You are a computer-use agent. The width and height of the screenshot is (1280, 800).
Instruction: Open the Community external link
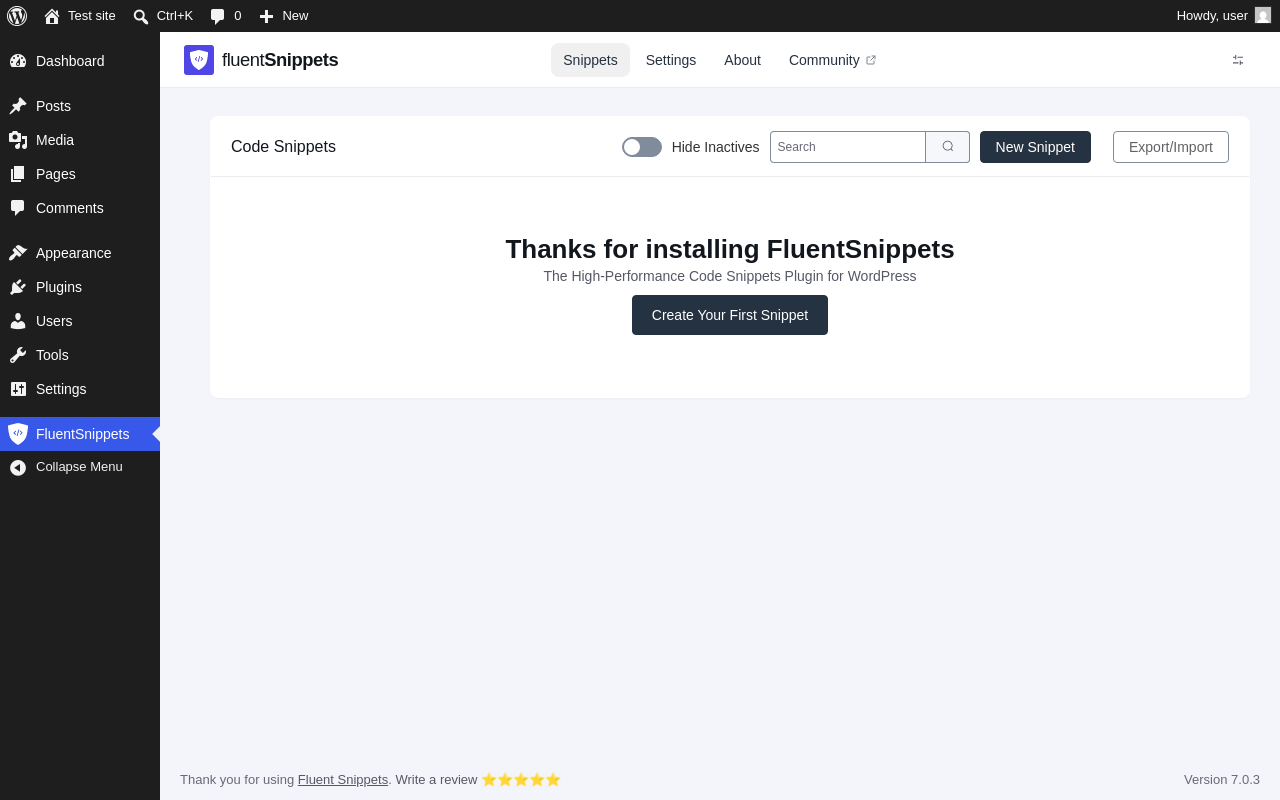pyautogui.click(x=832, y=60)
